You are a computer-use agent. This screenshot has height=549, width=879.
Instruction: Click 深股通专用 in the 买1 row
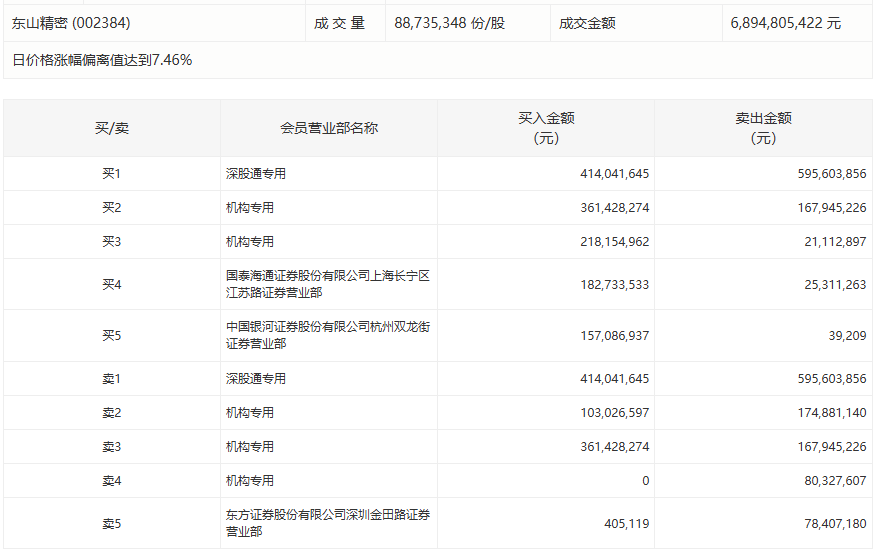(x=256, y=174)
